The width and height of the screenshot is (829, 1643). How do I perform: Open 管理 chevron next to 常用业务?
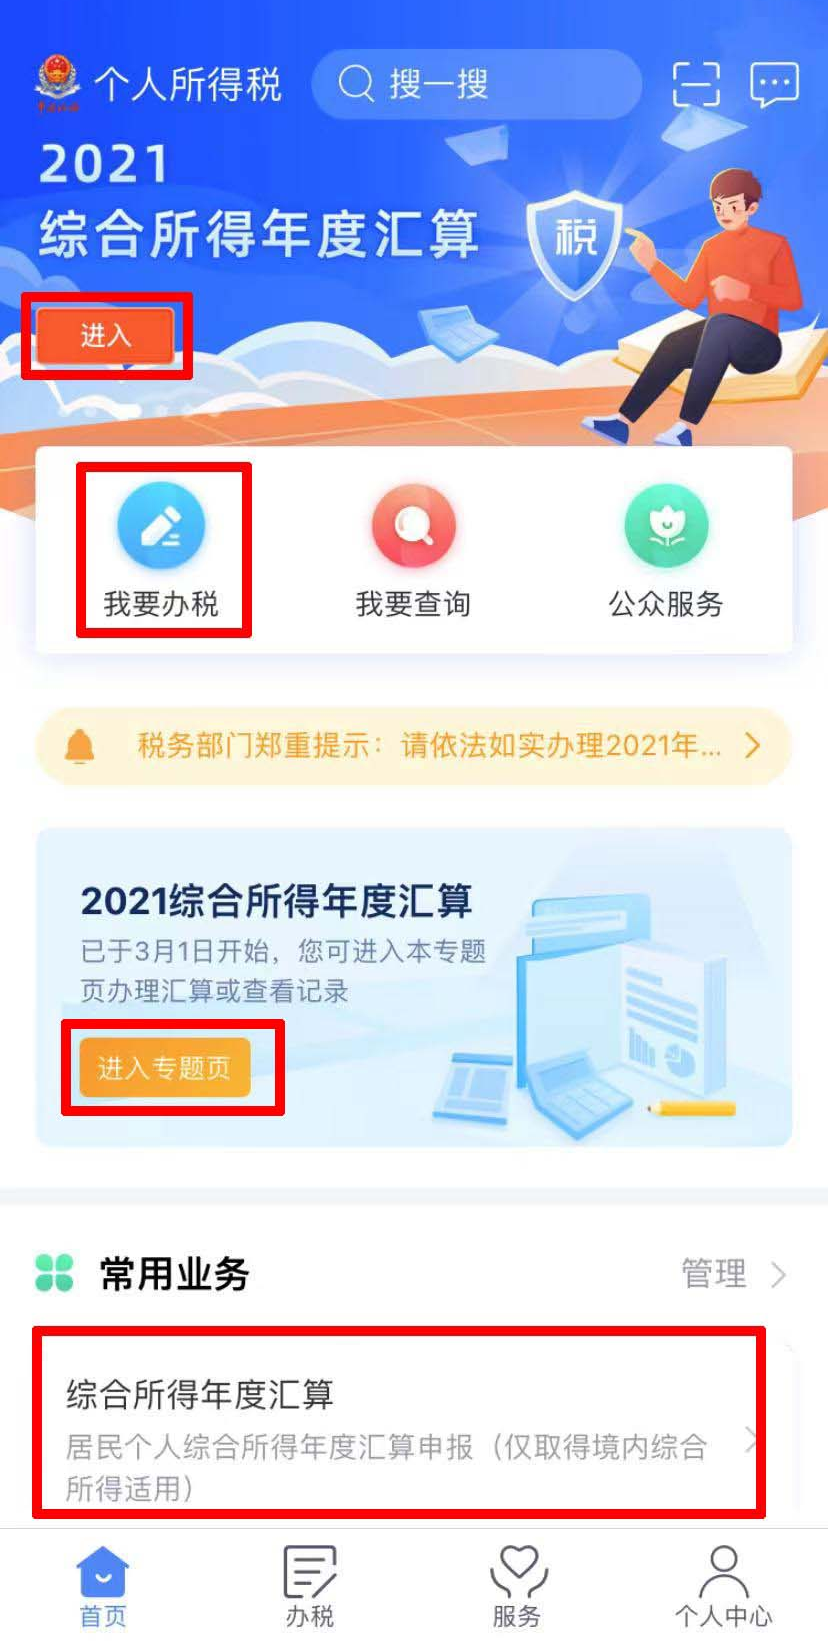pyautogui.click(x=778, y=1275)
